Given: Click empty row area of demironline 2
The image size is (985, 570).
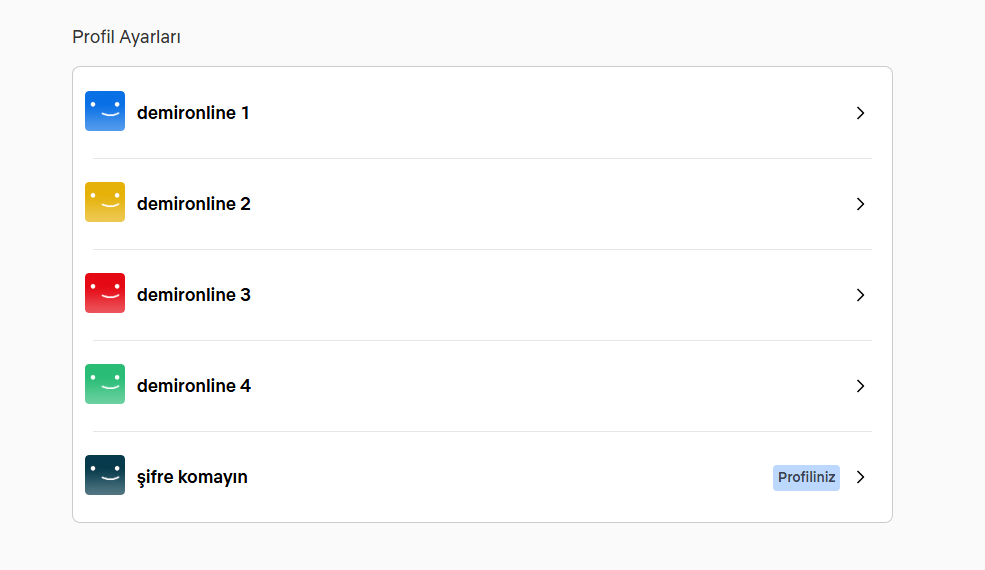Looking at the screenshot, I should pyautogui.click(x=553, y=204).
